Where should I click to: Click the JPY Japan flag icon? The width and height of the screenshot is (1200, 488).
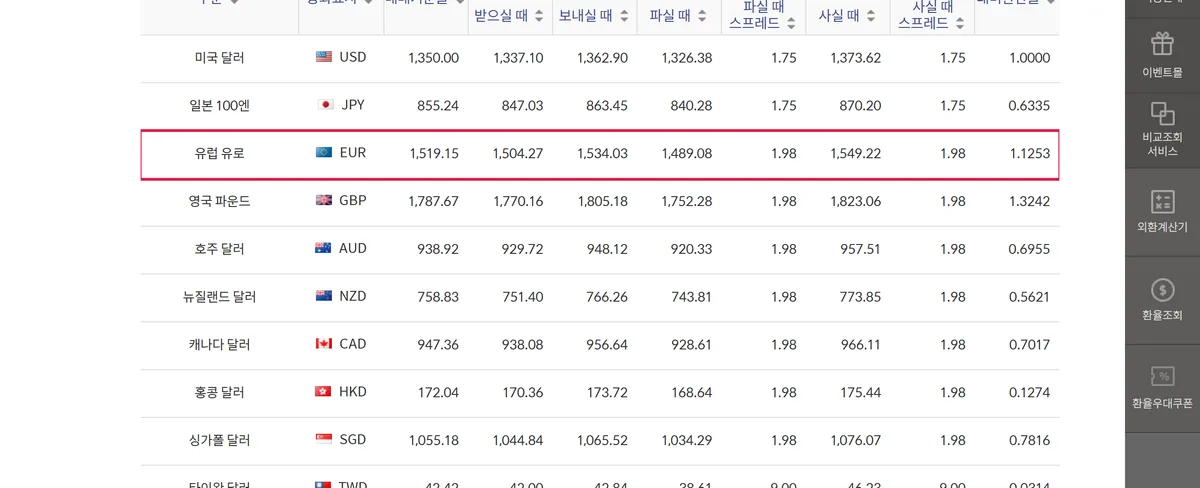[x=325, y=105]
